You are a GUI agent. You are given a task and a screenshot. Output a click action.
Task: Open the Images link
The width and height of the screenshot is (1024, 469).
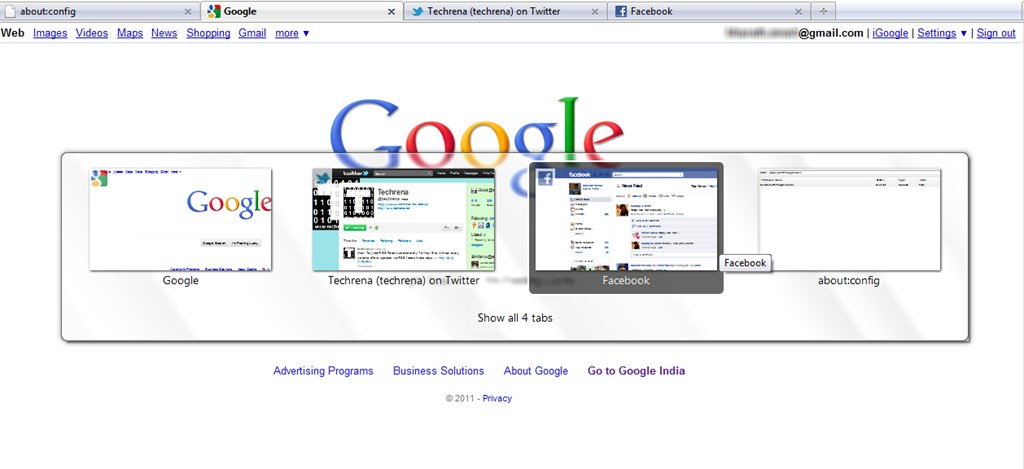(x=50, y=33)
